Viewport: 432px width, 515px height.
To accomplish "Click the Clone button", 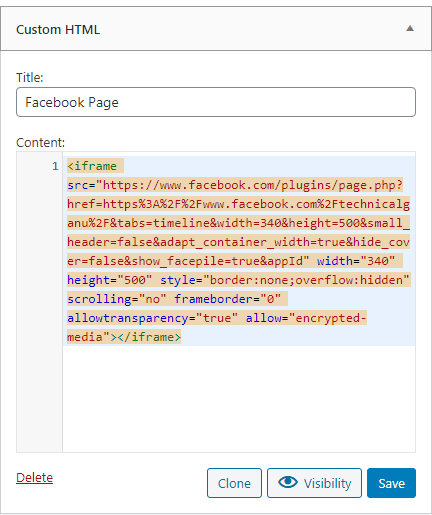I will [234, 483].
